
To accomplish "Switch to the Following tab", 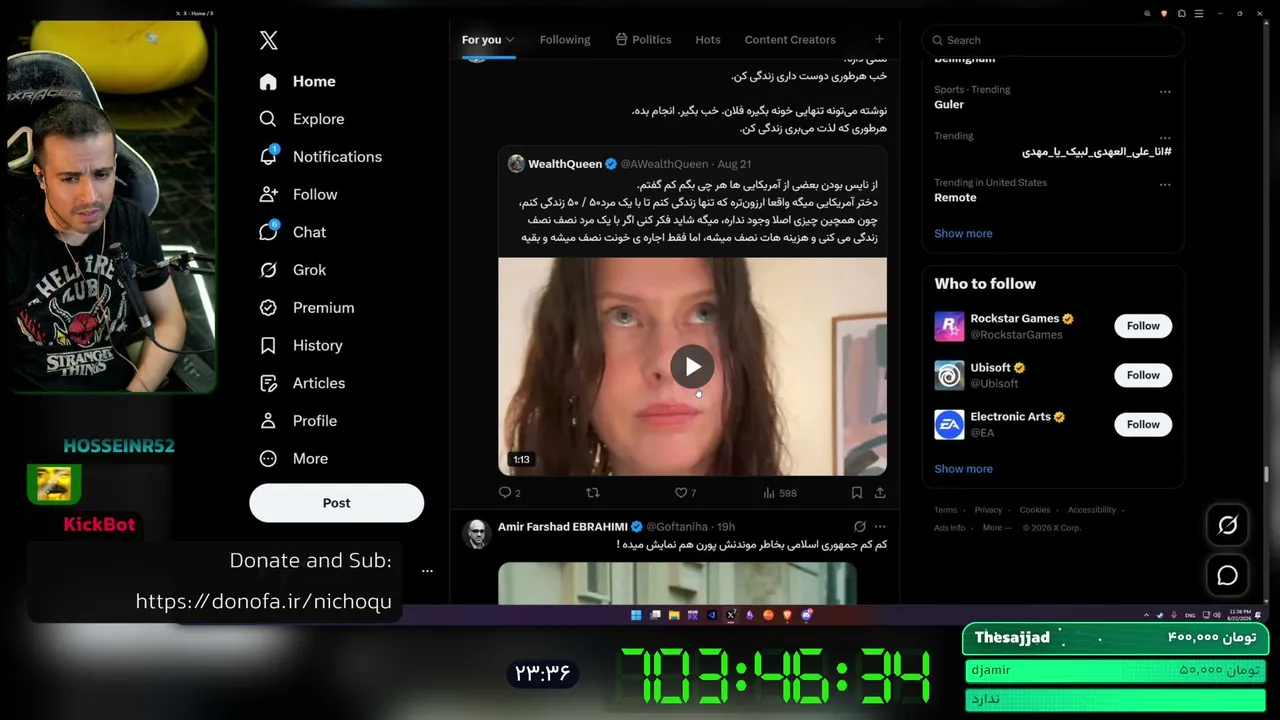I will click(x=565, y=40).
